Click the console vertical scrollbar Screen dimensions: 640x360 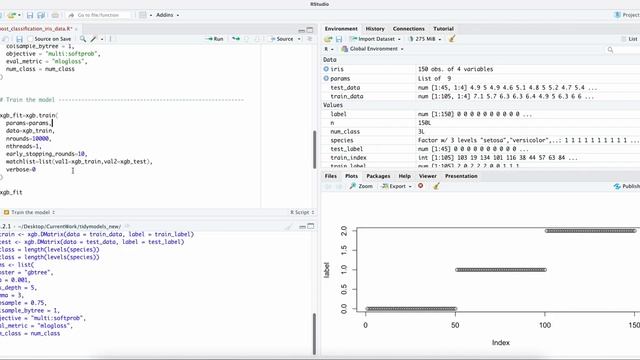coord(315,334)
